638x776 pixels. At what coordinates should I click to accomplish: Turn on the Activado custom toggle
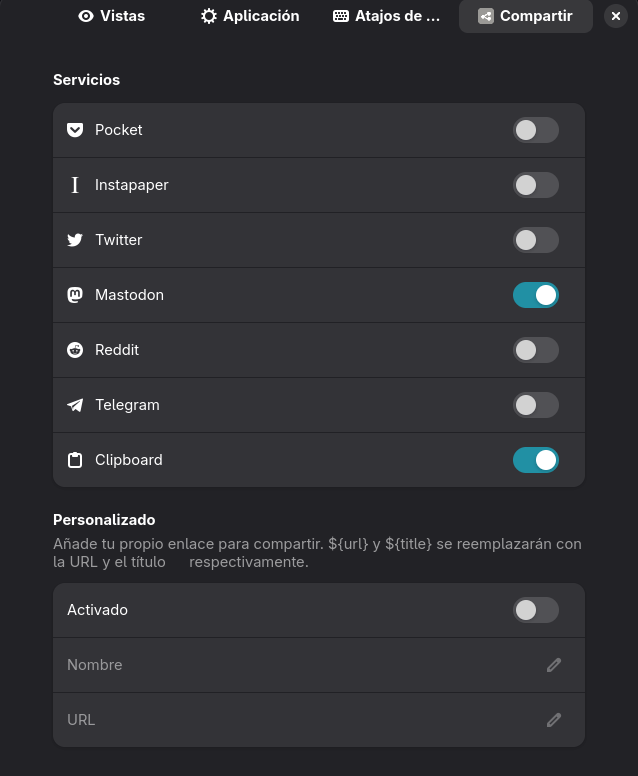[x=536, y=610]
